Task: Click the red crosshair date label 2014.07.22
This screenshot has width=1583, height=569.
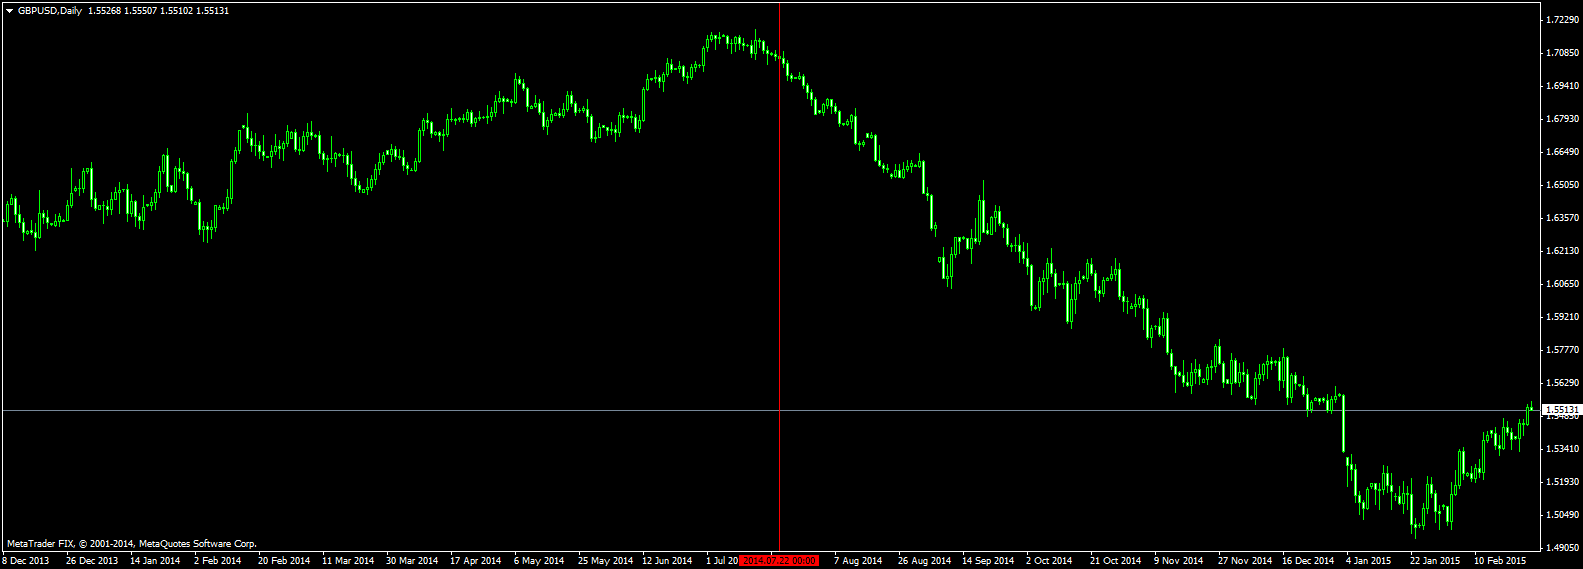Action: pyautogui.click(x=779, y=561)
